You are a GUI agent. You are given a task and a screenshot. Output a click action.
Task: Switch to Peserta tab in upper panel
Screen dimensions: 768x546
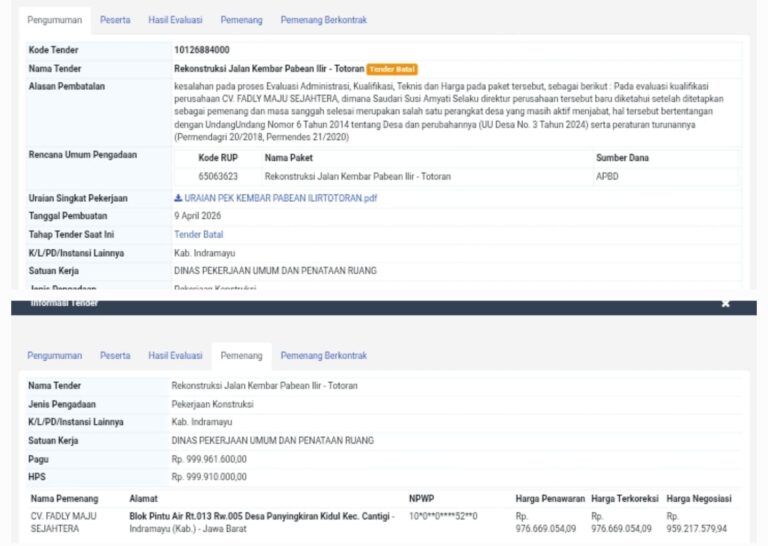click(x=115, y=20)
